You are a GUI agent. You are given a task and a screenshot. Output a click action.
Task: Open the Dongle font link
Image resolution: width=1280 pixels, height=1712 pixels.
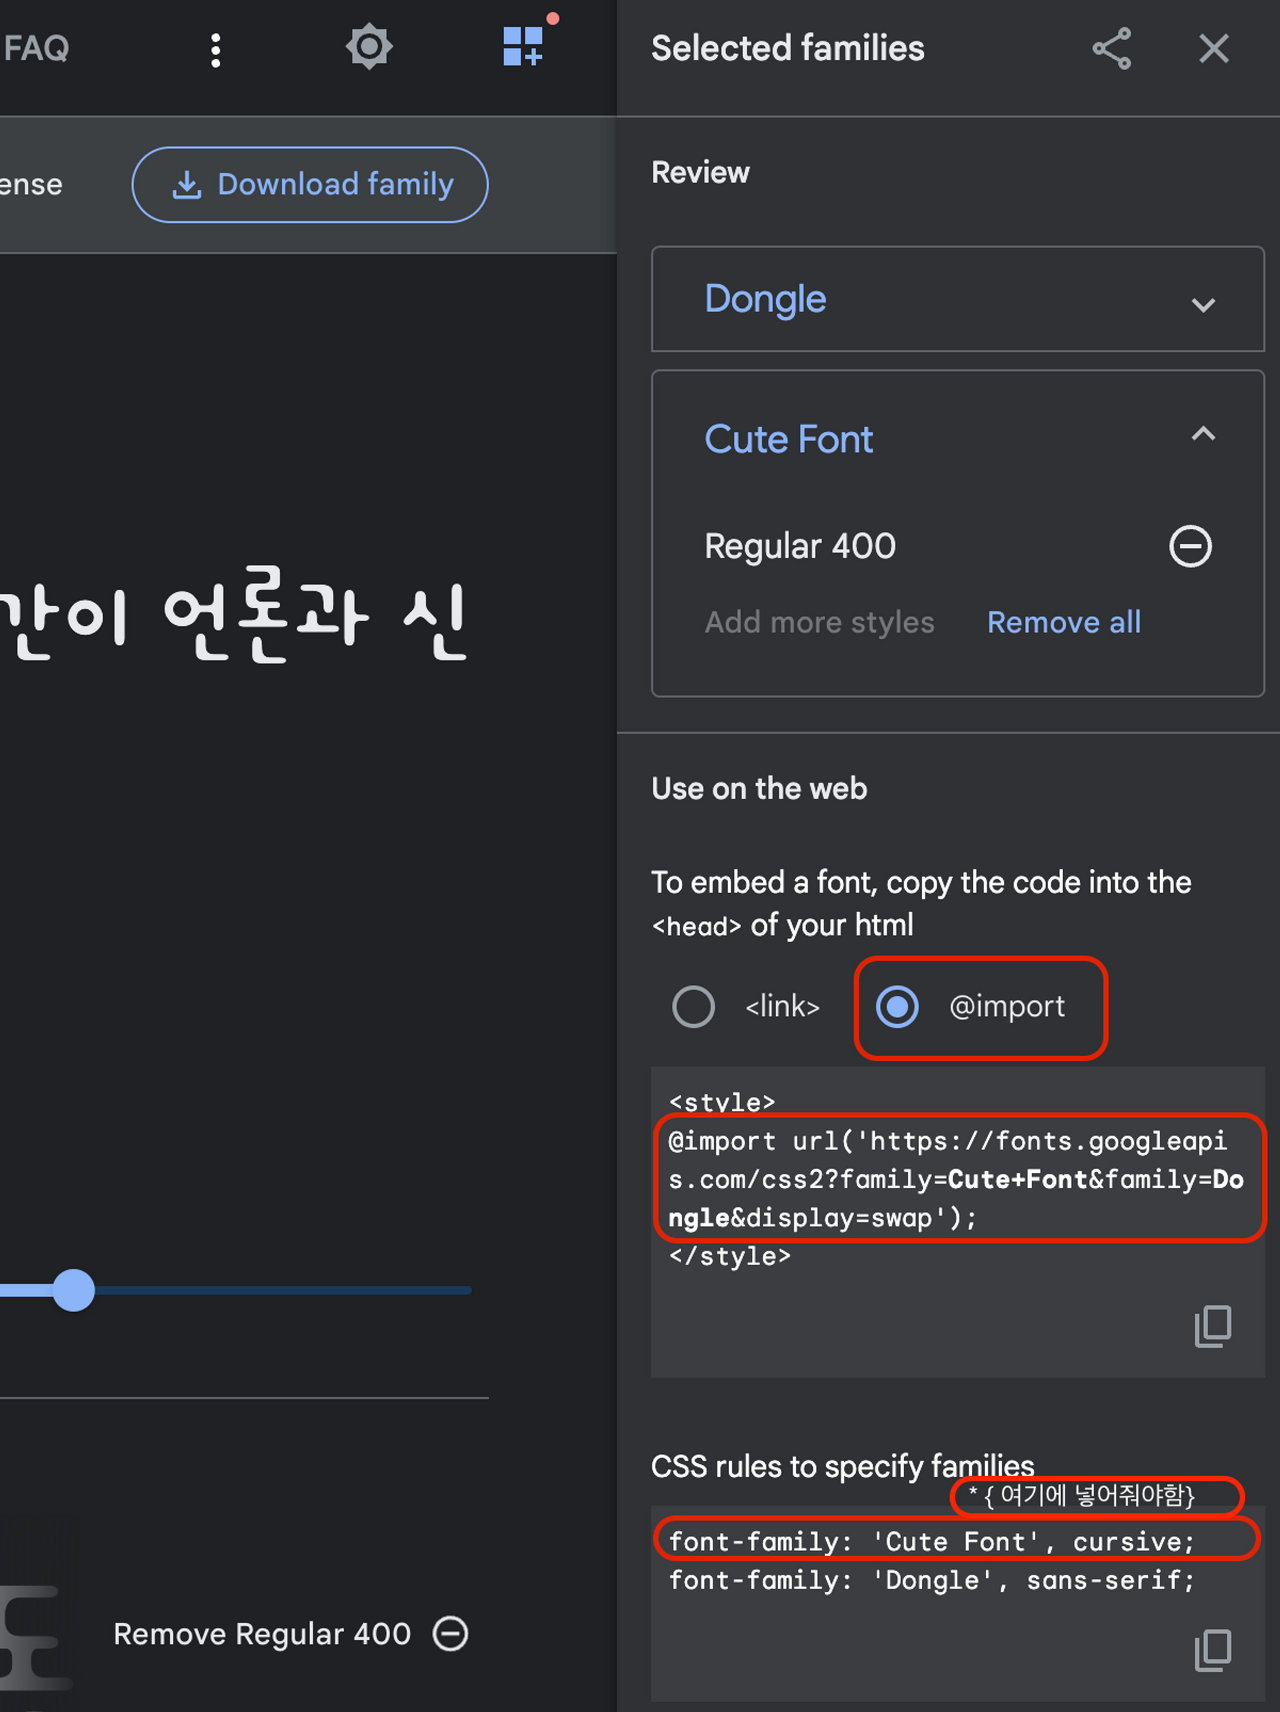[x=765, y=299]
